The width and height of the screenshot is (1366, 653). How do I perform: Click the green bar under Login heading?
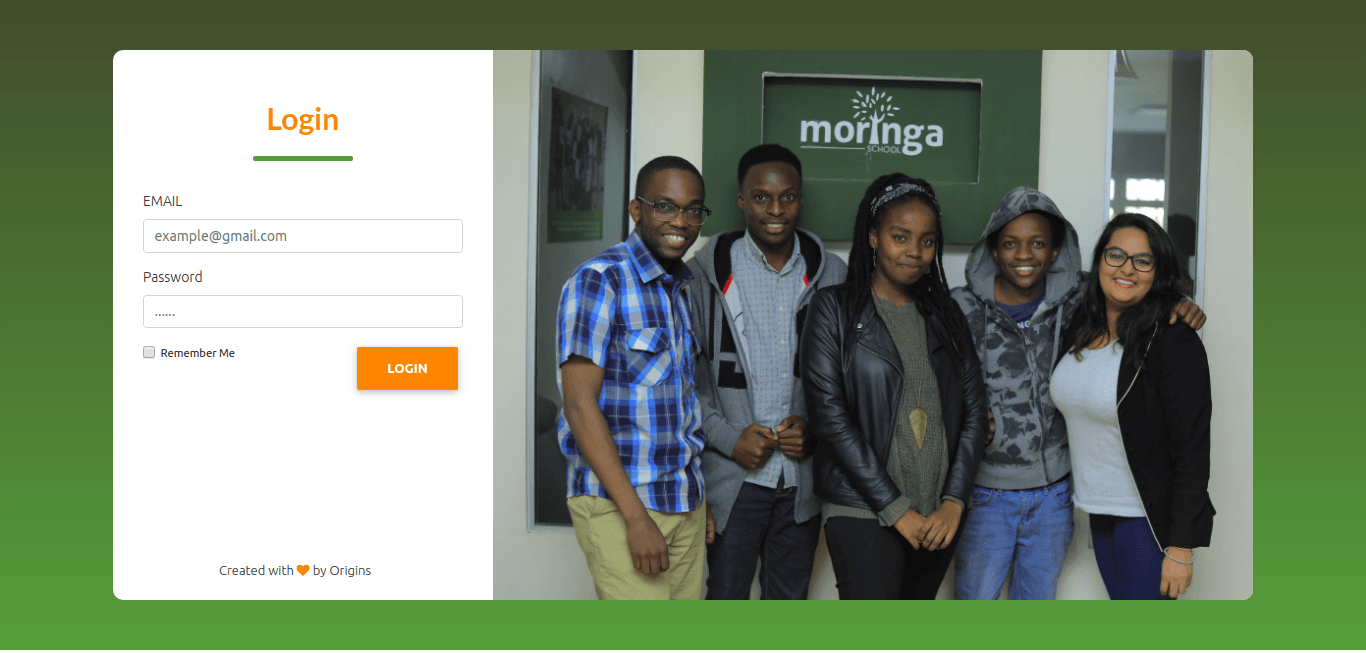pyautogui.click(x=303, y=158)
